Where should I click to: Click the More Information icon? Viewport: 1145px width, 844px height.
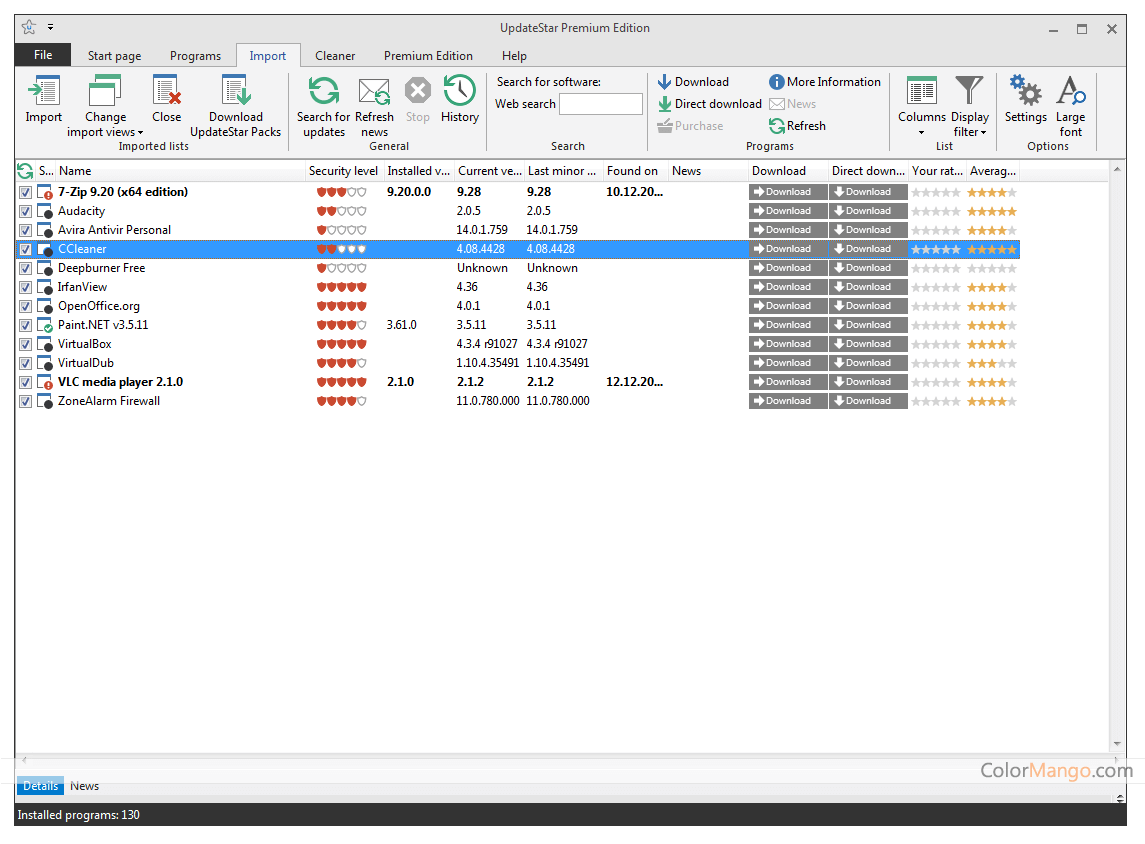[777, 82]
